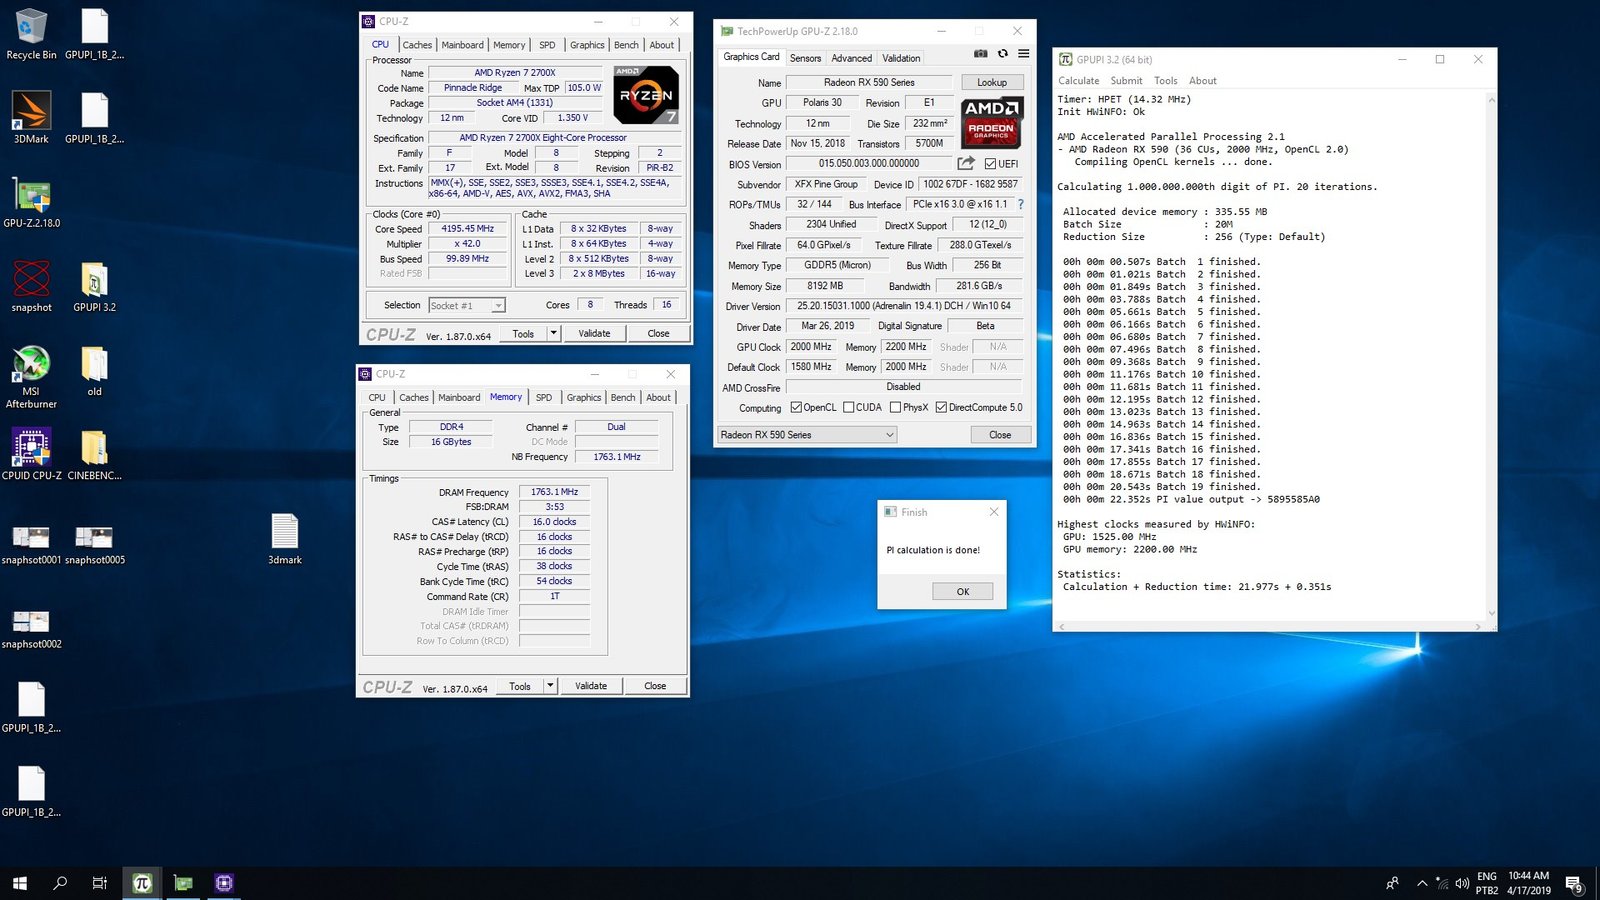Click the BIOS version share/export icon
The width and height of the screenshot is (1600, 900).
tap(965, 163)
